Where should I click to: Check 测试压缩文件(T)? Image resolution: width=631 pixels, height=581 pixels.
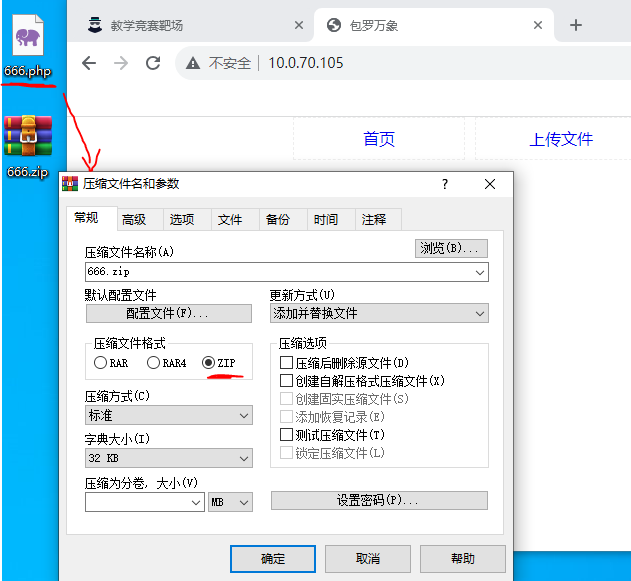pyautogui.click(x=286, y=435)
